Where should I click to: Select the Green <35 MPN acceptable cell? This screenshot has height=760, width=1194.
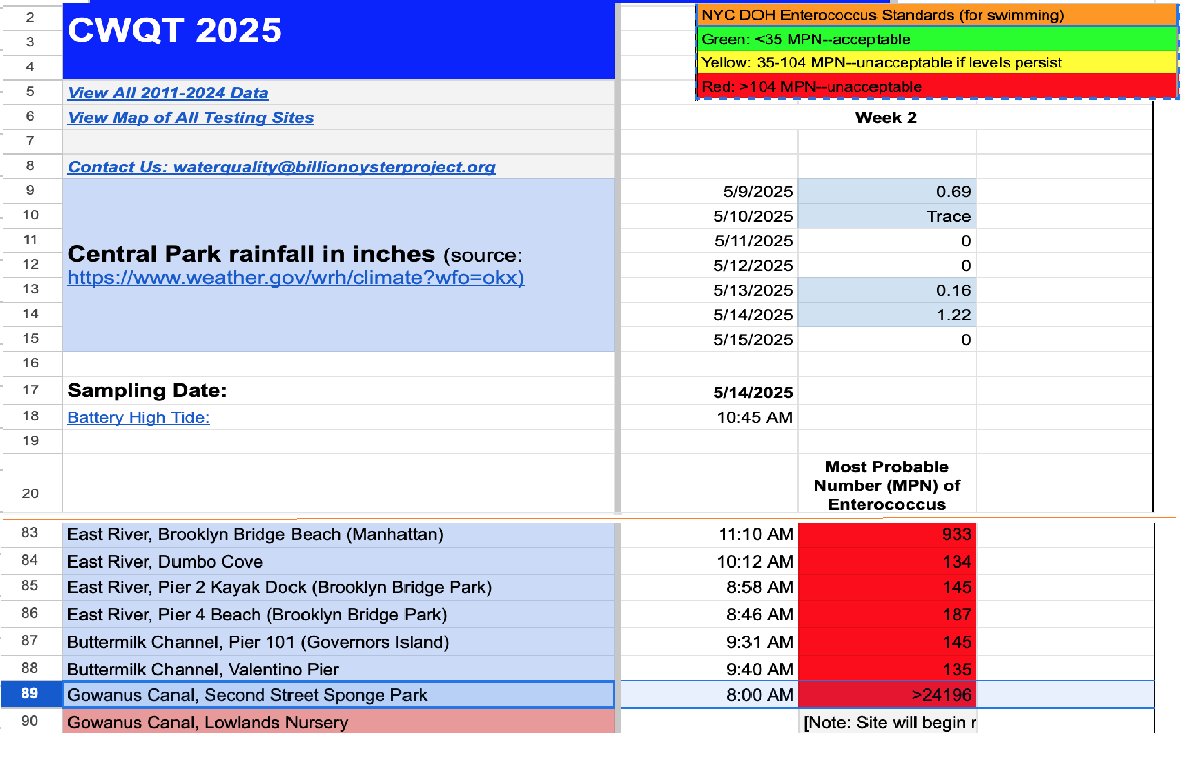click(937, 39)
